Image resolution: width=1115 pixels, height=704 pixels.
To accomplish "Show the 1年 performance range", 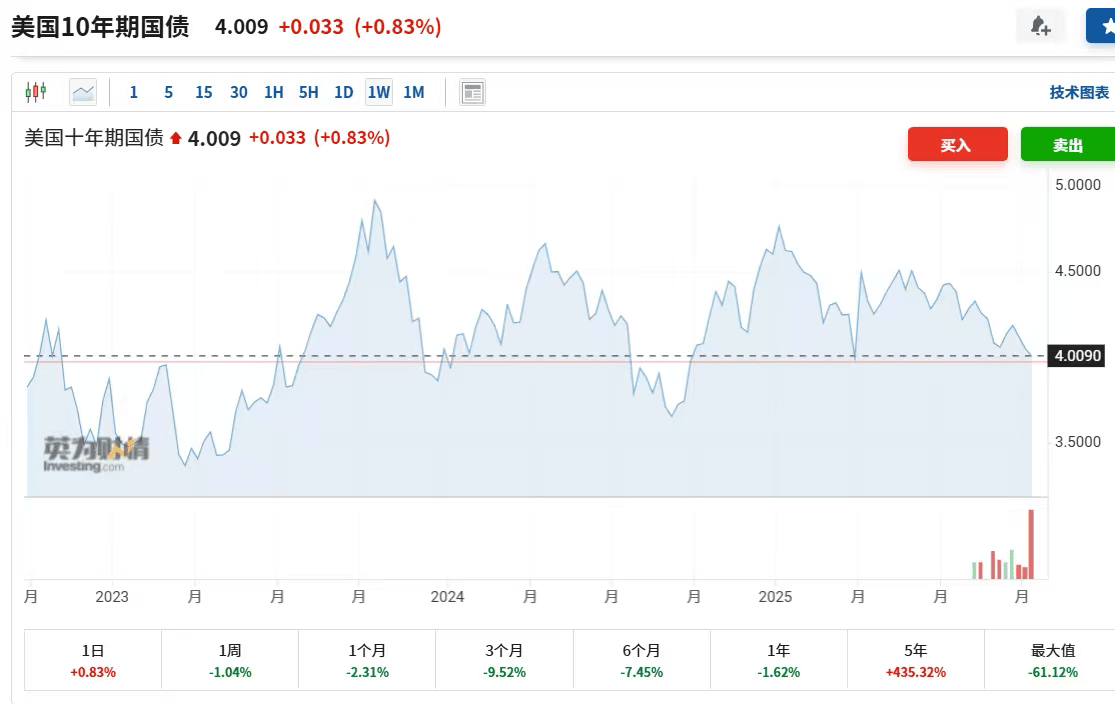I will point(778,660).
